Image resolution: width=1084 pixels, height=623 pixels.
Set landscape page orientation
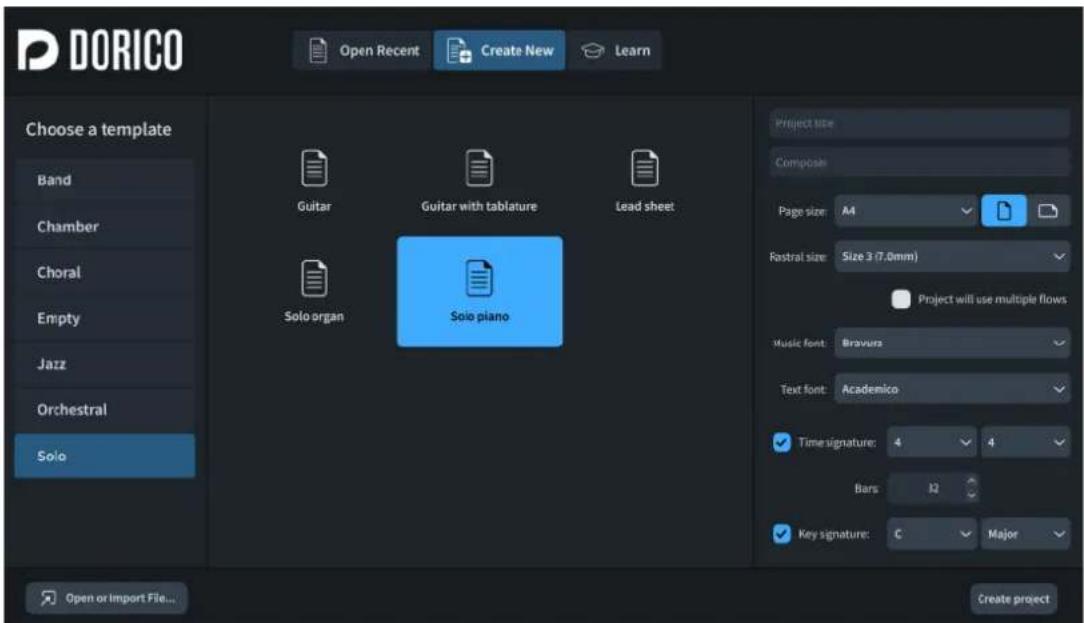[1048, 211]
